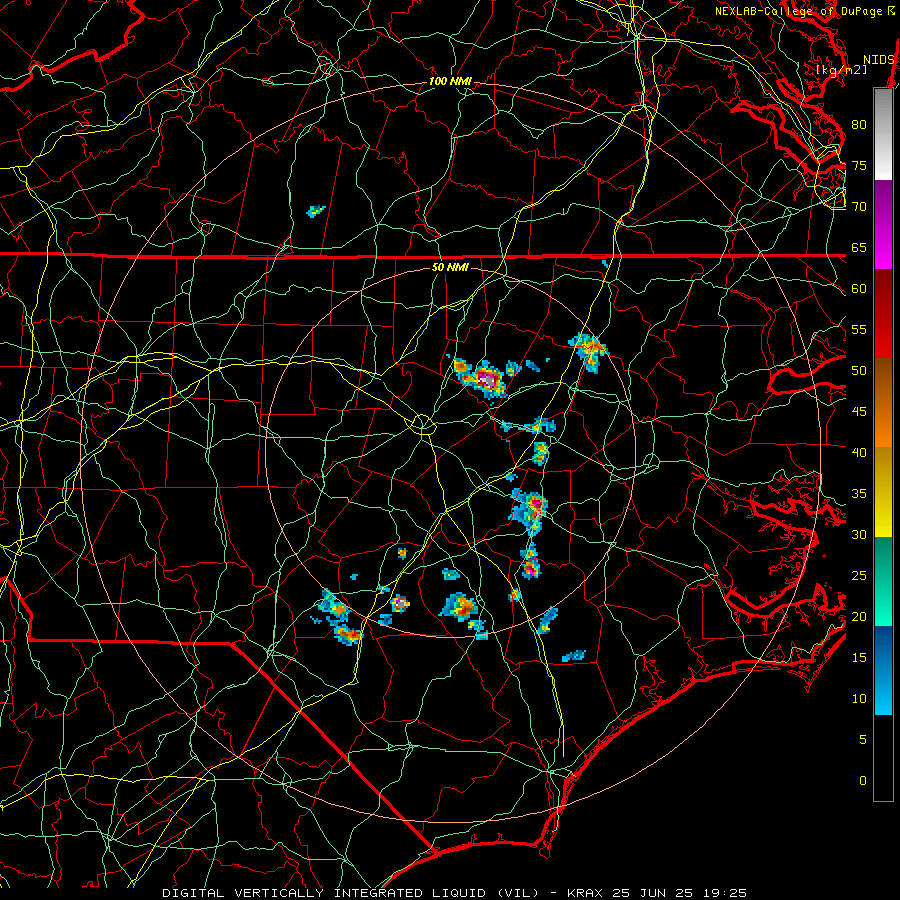Viewport: 900px width, 900px height.
Task: Click the 70 value on the color scale
Action: click(859, 207)
